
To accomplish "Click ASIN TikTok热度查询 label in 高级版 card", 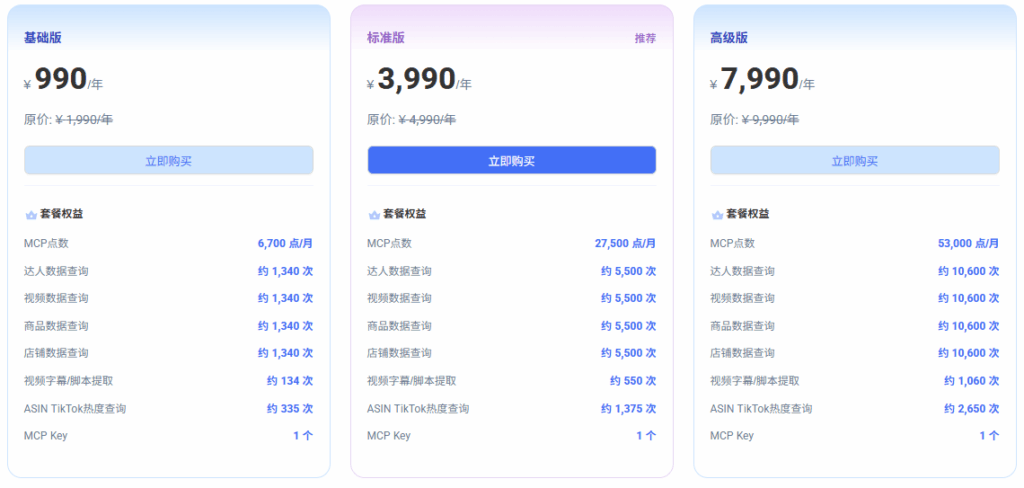I will pyautogui.click(x=761, y=409).
